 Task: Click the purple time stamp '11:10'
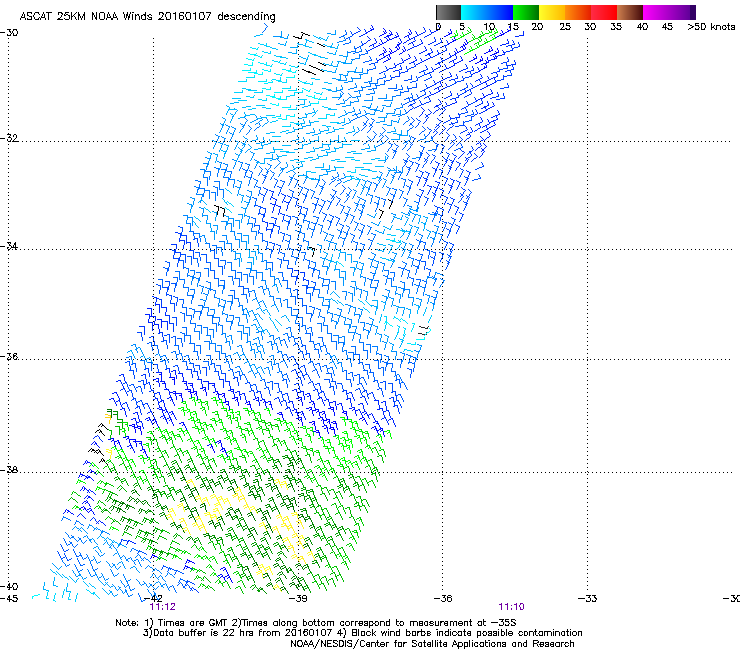coord(512,607)
